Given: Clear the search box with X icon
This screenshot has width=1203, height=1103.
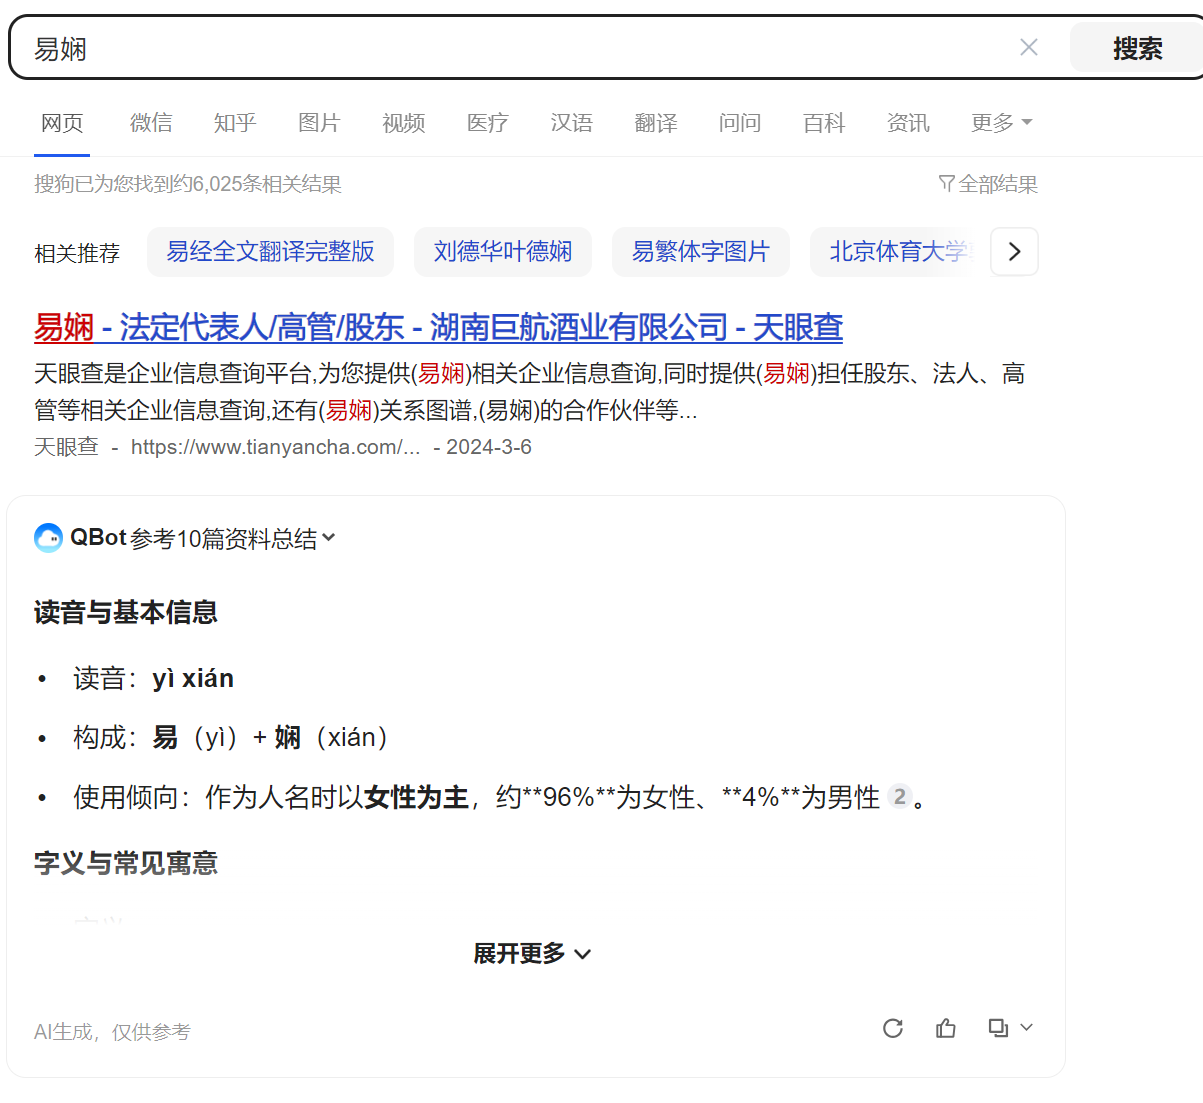Looking at the screenshot, I should (1028, 47).
